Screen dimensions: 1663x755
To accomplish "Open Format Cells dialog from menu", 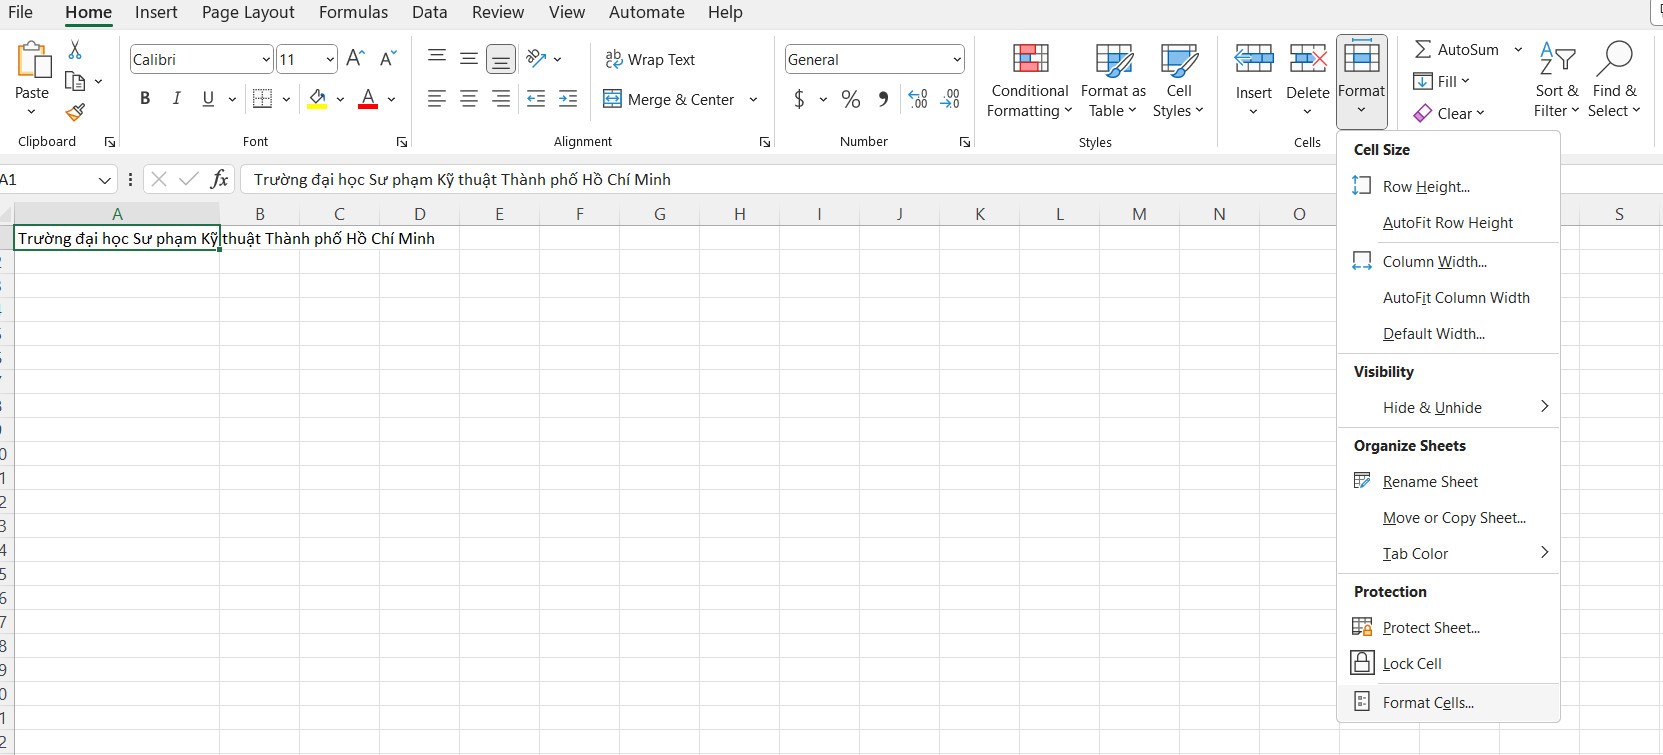I will tap(1448, 702).
